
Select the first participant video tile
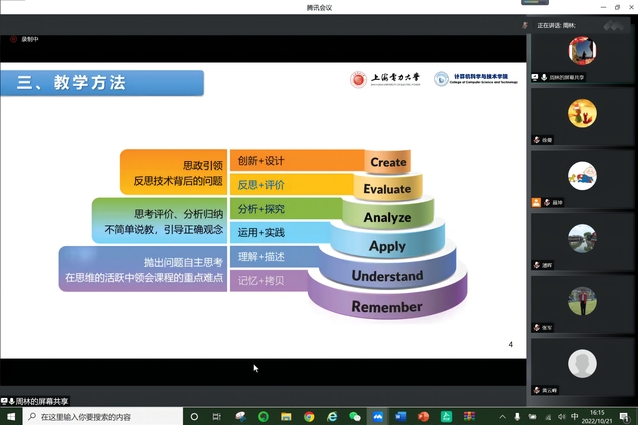[x=582, y=52]
